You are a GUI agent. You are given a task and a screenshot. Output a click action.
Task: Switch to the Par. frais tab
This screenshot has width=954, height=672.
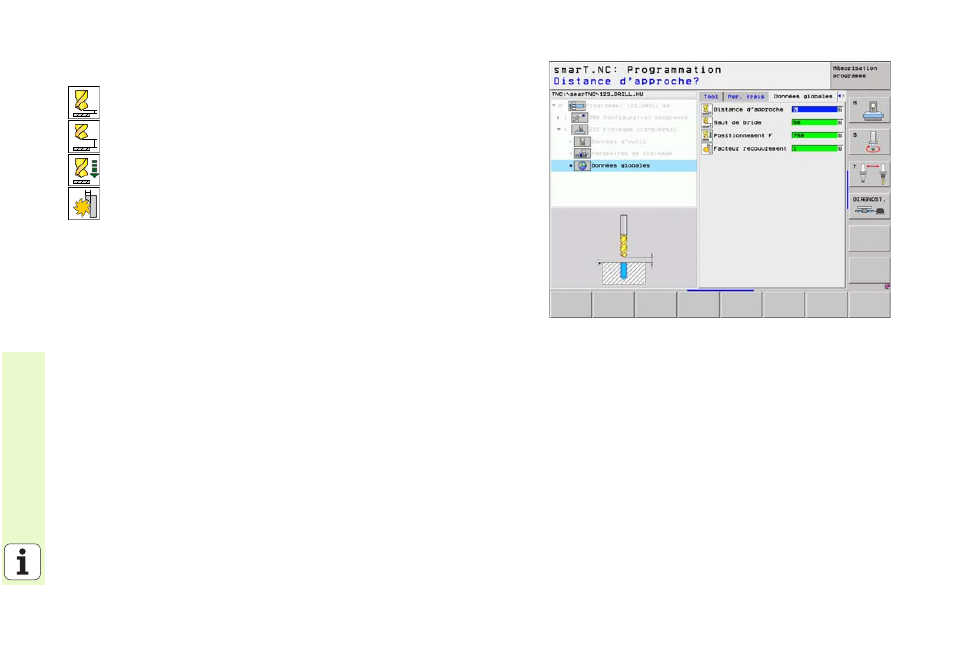pos(746,97)
